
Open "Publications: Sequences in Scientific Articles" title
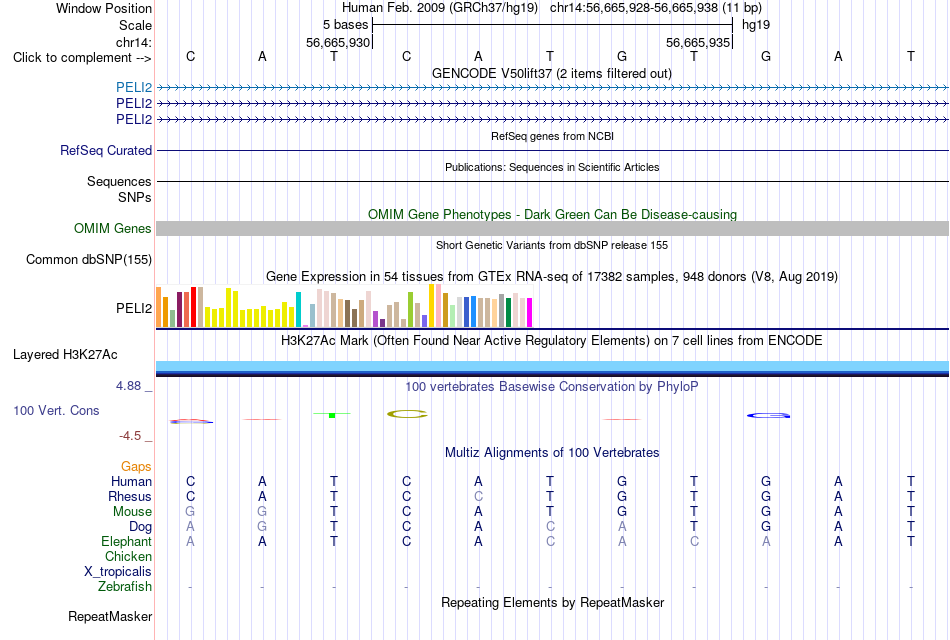(552, 167)
